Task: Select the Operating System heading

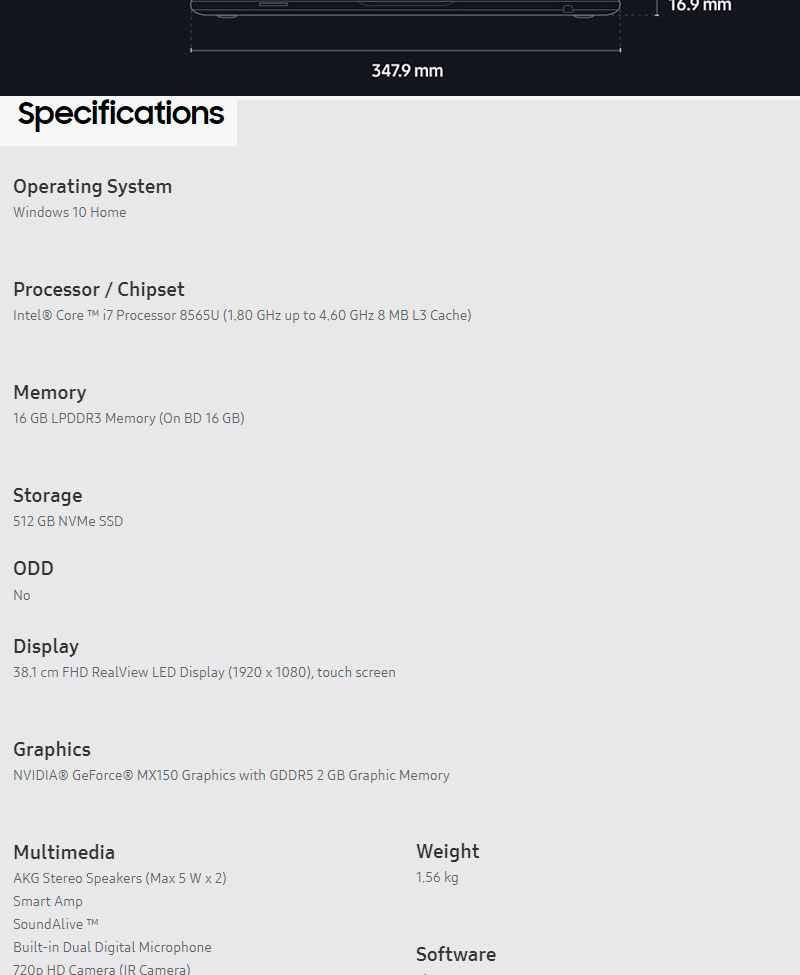Action: [92, 187]
